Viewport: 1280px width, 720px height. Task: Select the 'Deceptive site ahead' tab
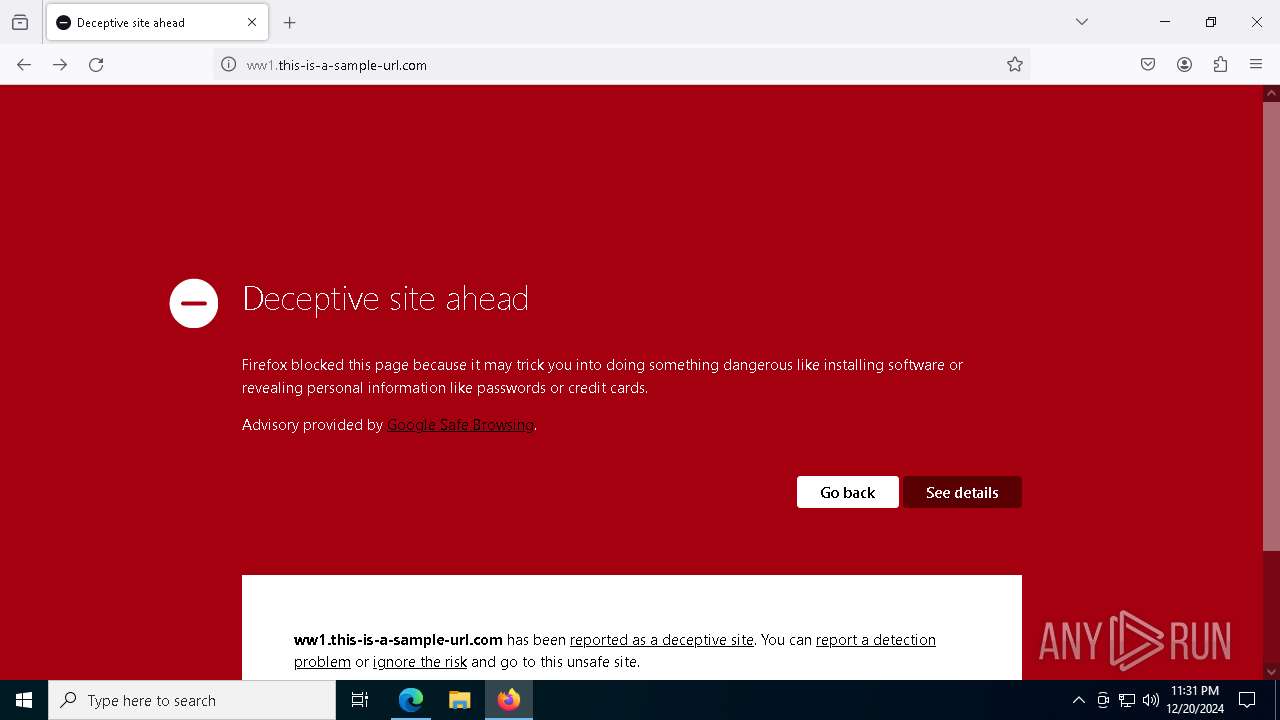point(157,22)
